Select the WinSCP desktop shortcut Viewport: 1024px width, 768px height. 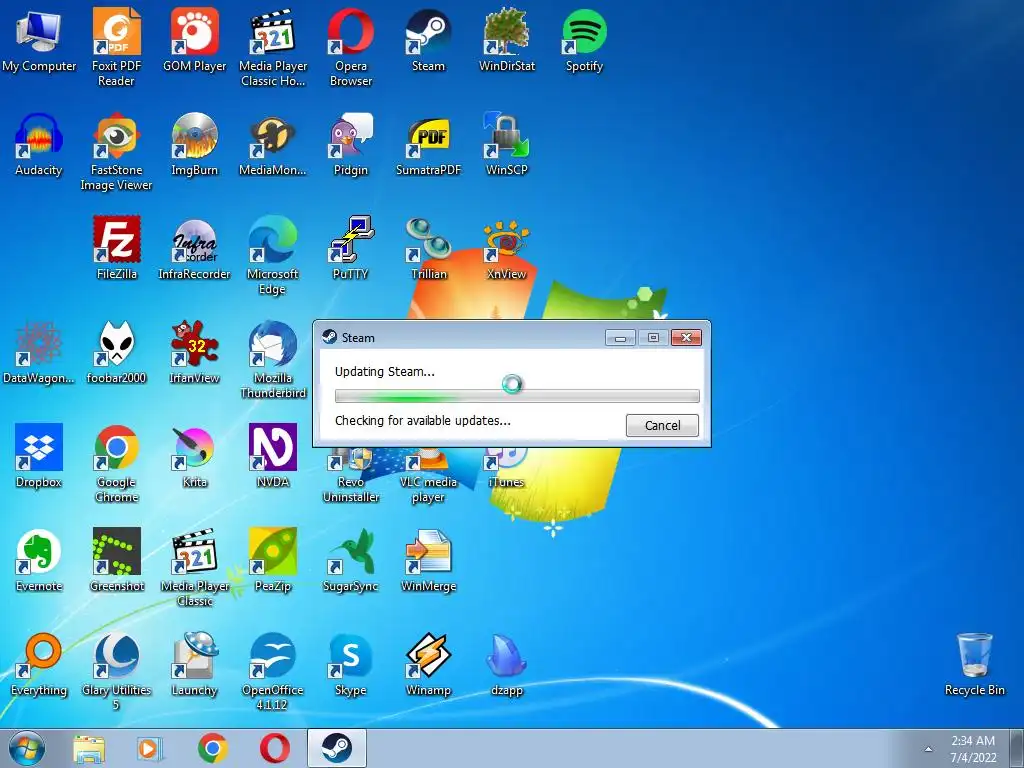point(507,145)
